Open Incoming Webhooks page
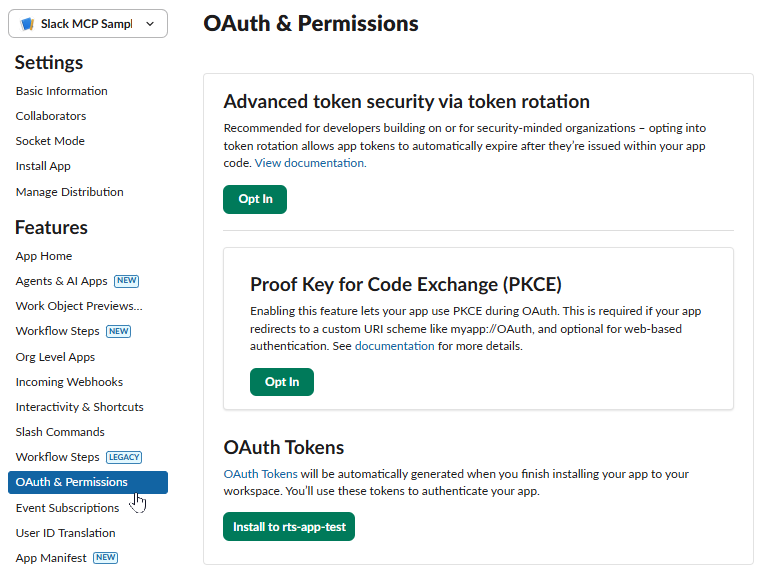The image size is (758, 570). [69, 382]
